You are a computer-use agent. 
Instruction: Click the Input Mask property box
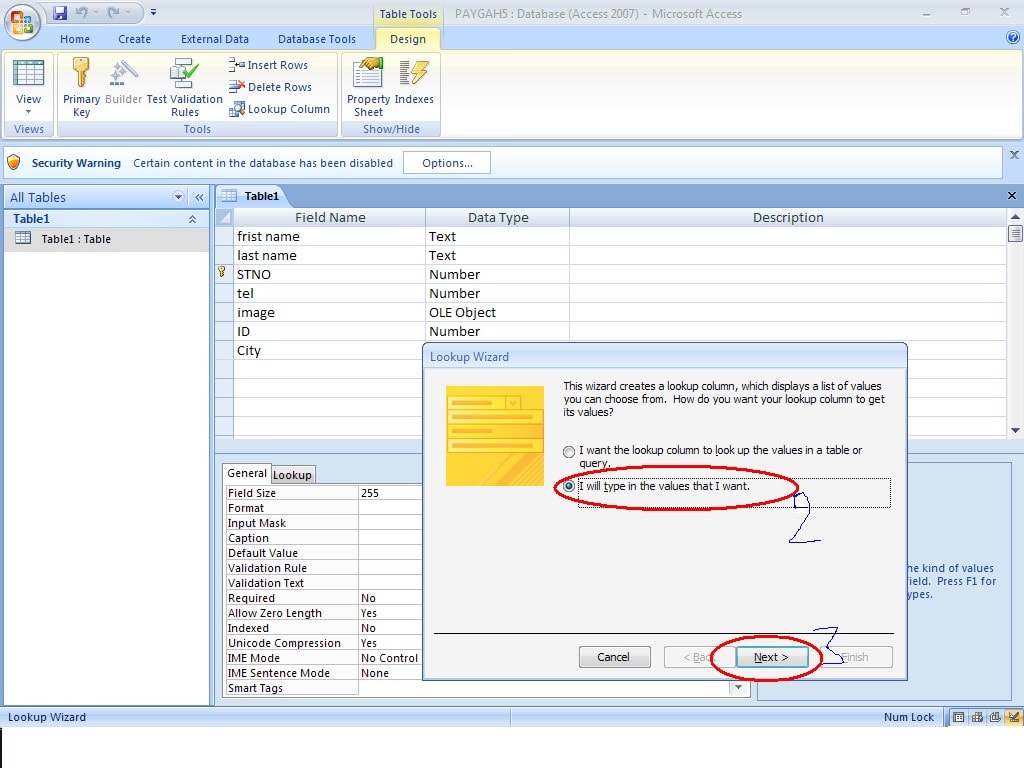coord(391,523)
